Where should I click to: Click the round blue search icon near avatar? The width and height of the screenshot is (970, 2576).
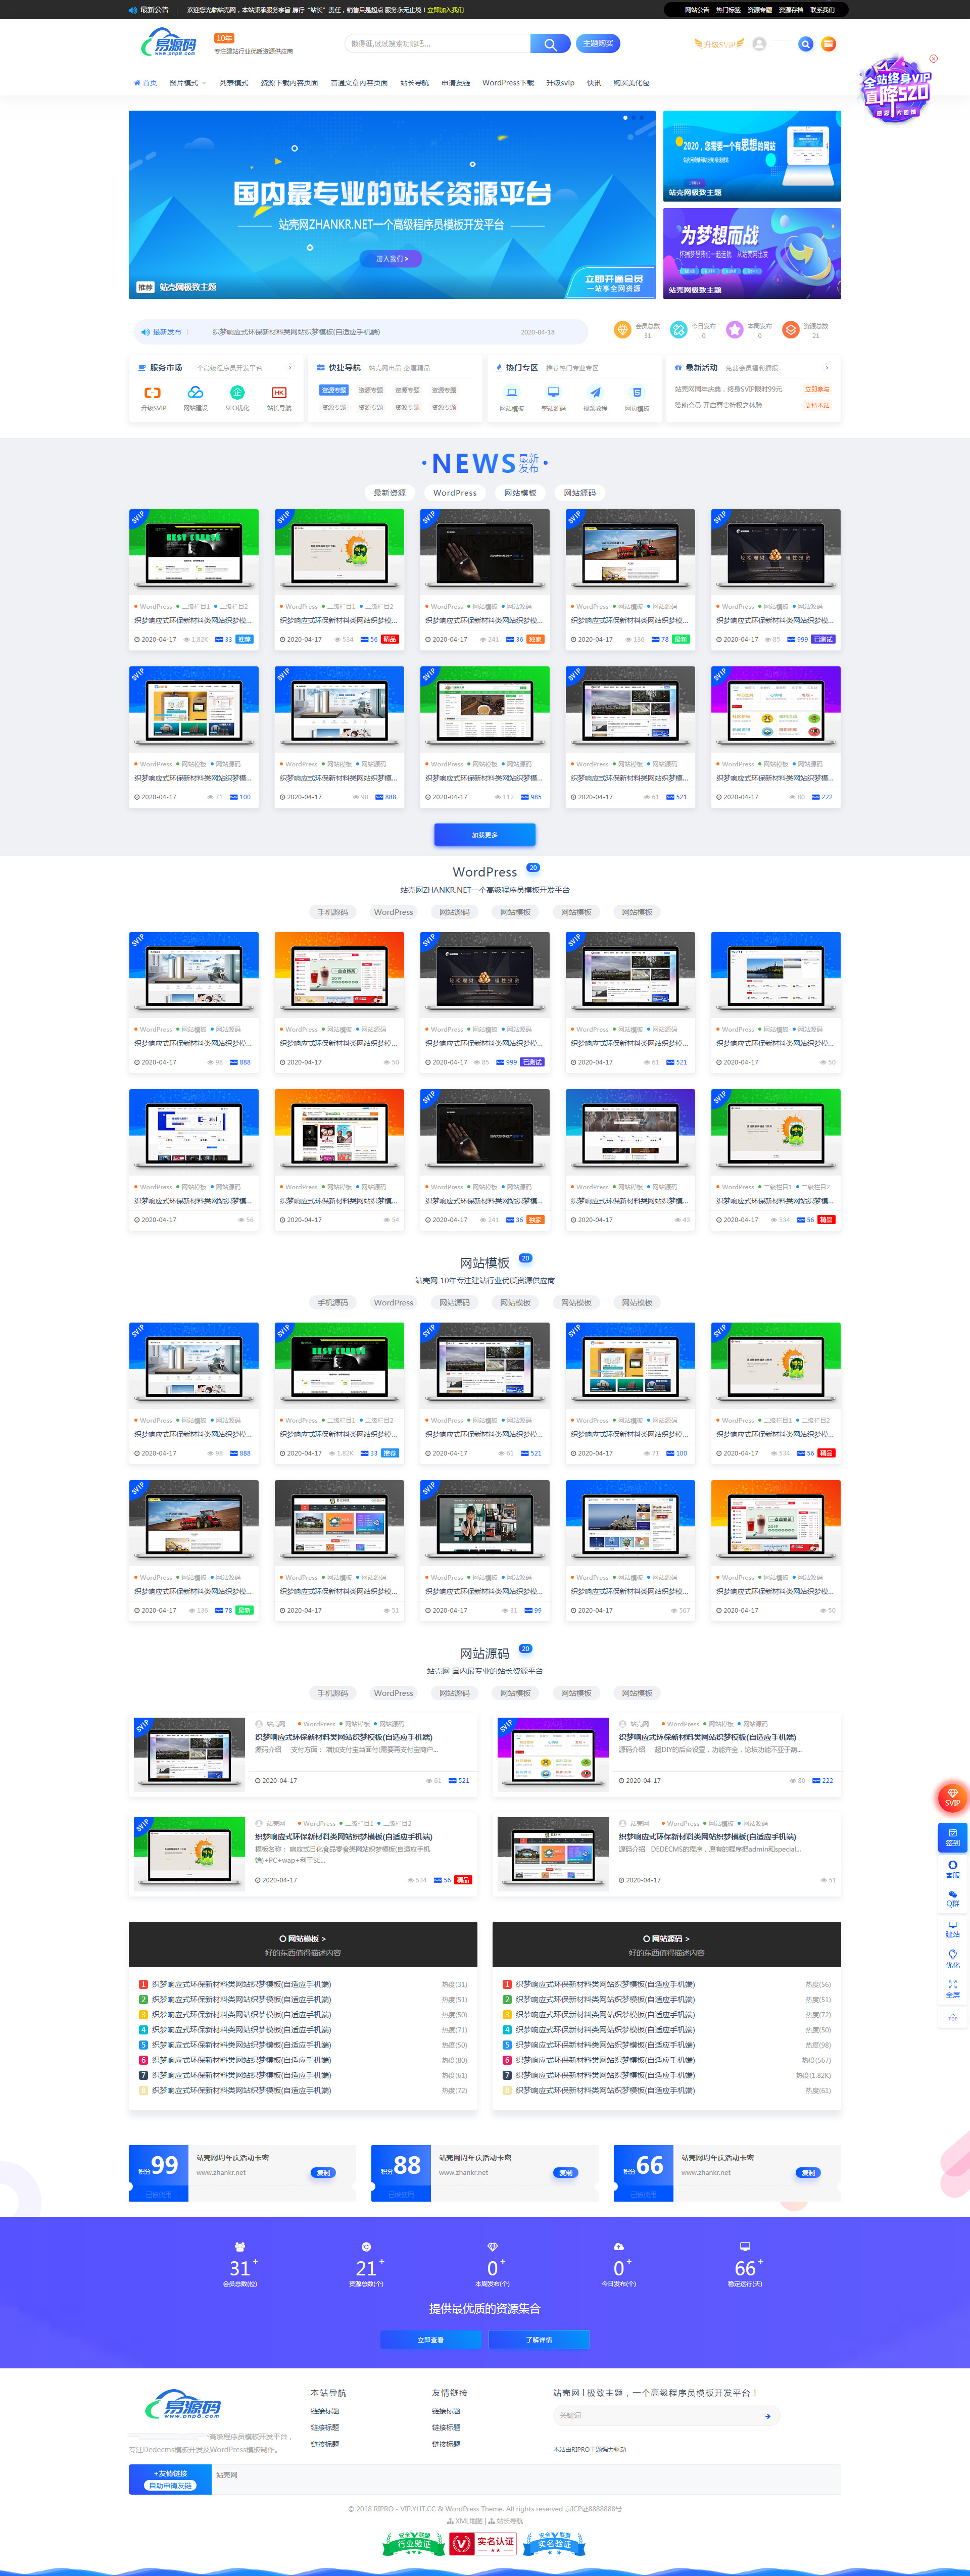tap(805, 44)
